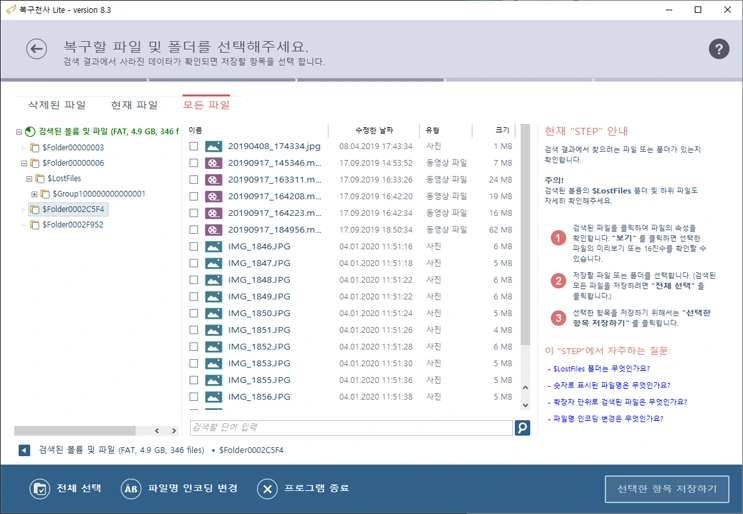This screenshot has height=514, width=743.
Task: Check the box for 20190917_145346 video
Action: click(193, 163)
